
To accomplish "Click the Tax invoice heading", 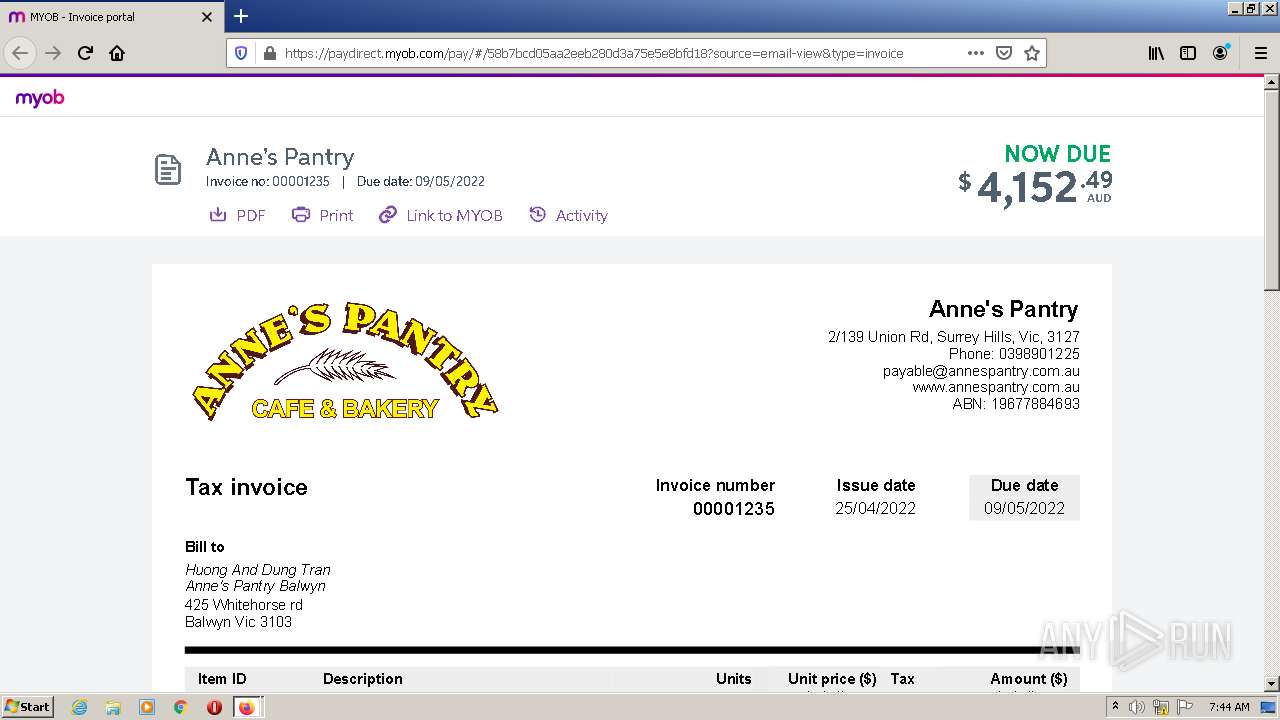I will tap(246, 487).
